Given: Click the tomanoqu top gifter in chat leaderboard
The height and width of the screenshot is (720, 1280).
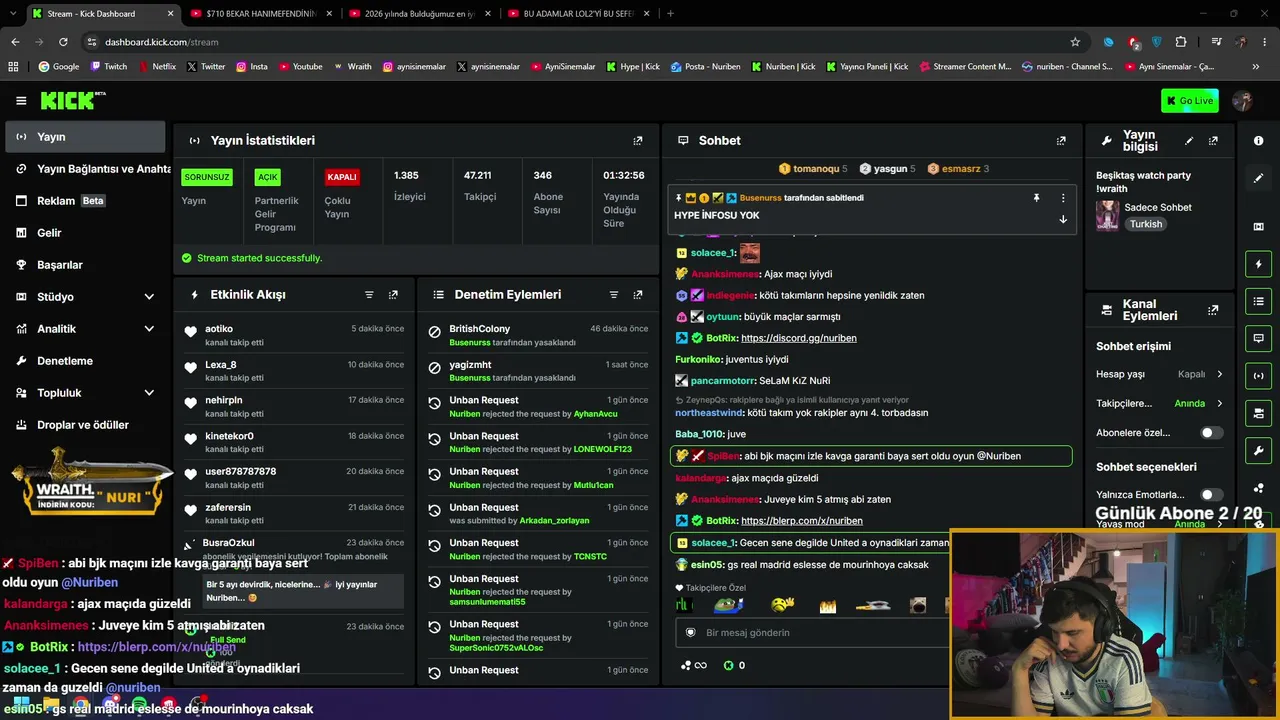Looking at the screenshot, I should pos(812,169).
